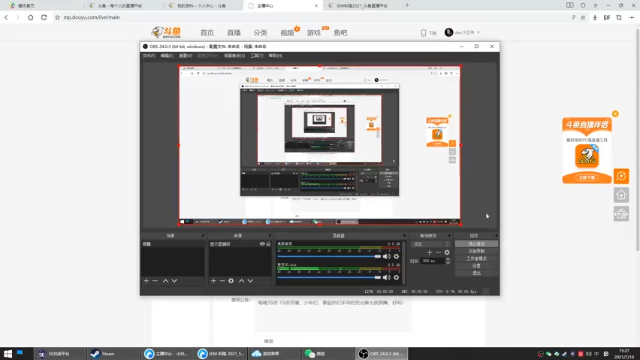Remove the selected source with the minus icon
The height and width of the screenshot is (360, 640).
(x=222, y=281)
